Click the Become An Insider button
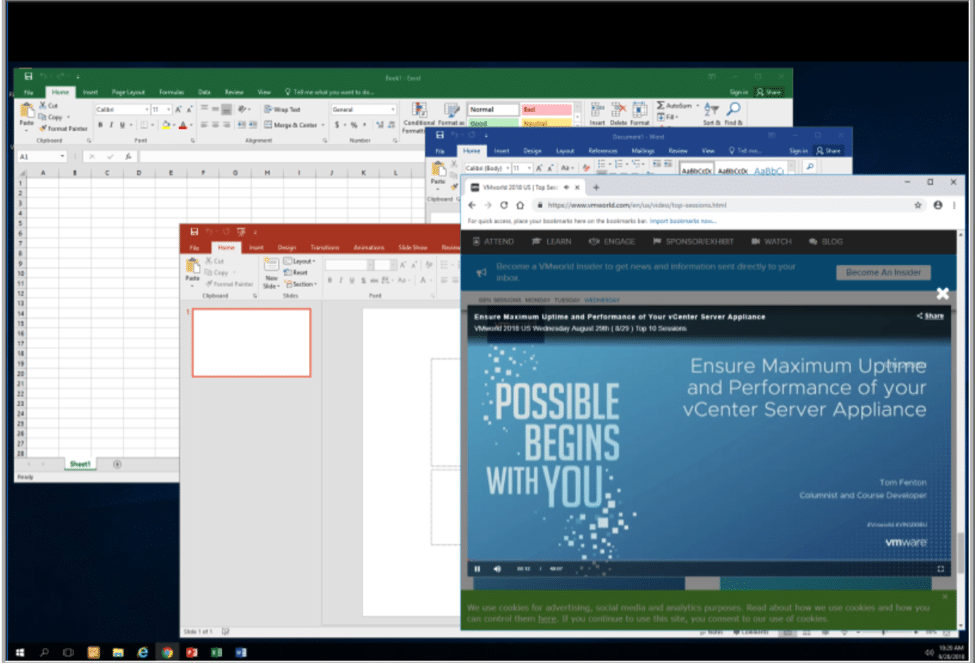The height and width of the screenshot is (663, 975). click(x=883, y=272)
